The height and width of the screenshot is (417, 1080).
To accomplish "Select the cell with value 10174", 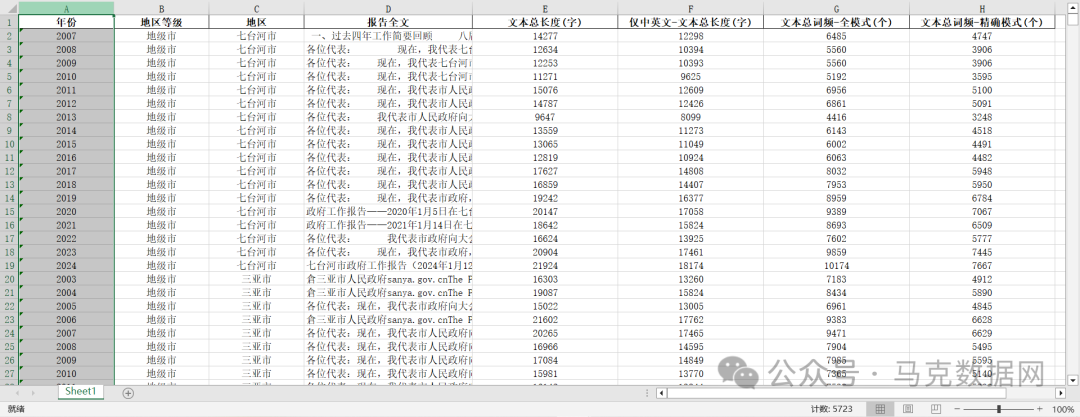I will 836,266.
